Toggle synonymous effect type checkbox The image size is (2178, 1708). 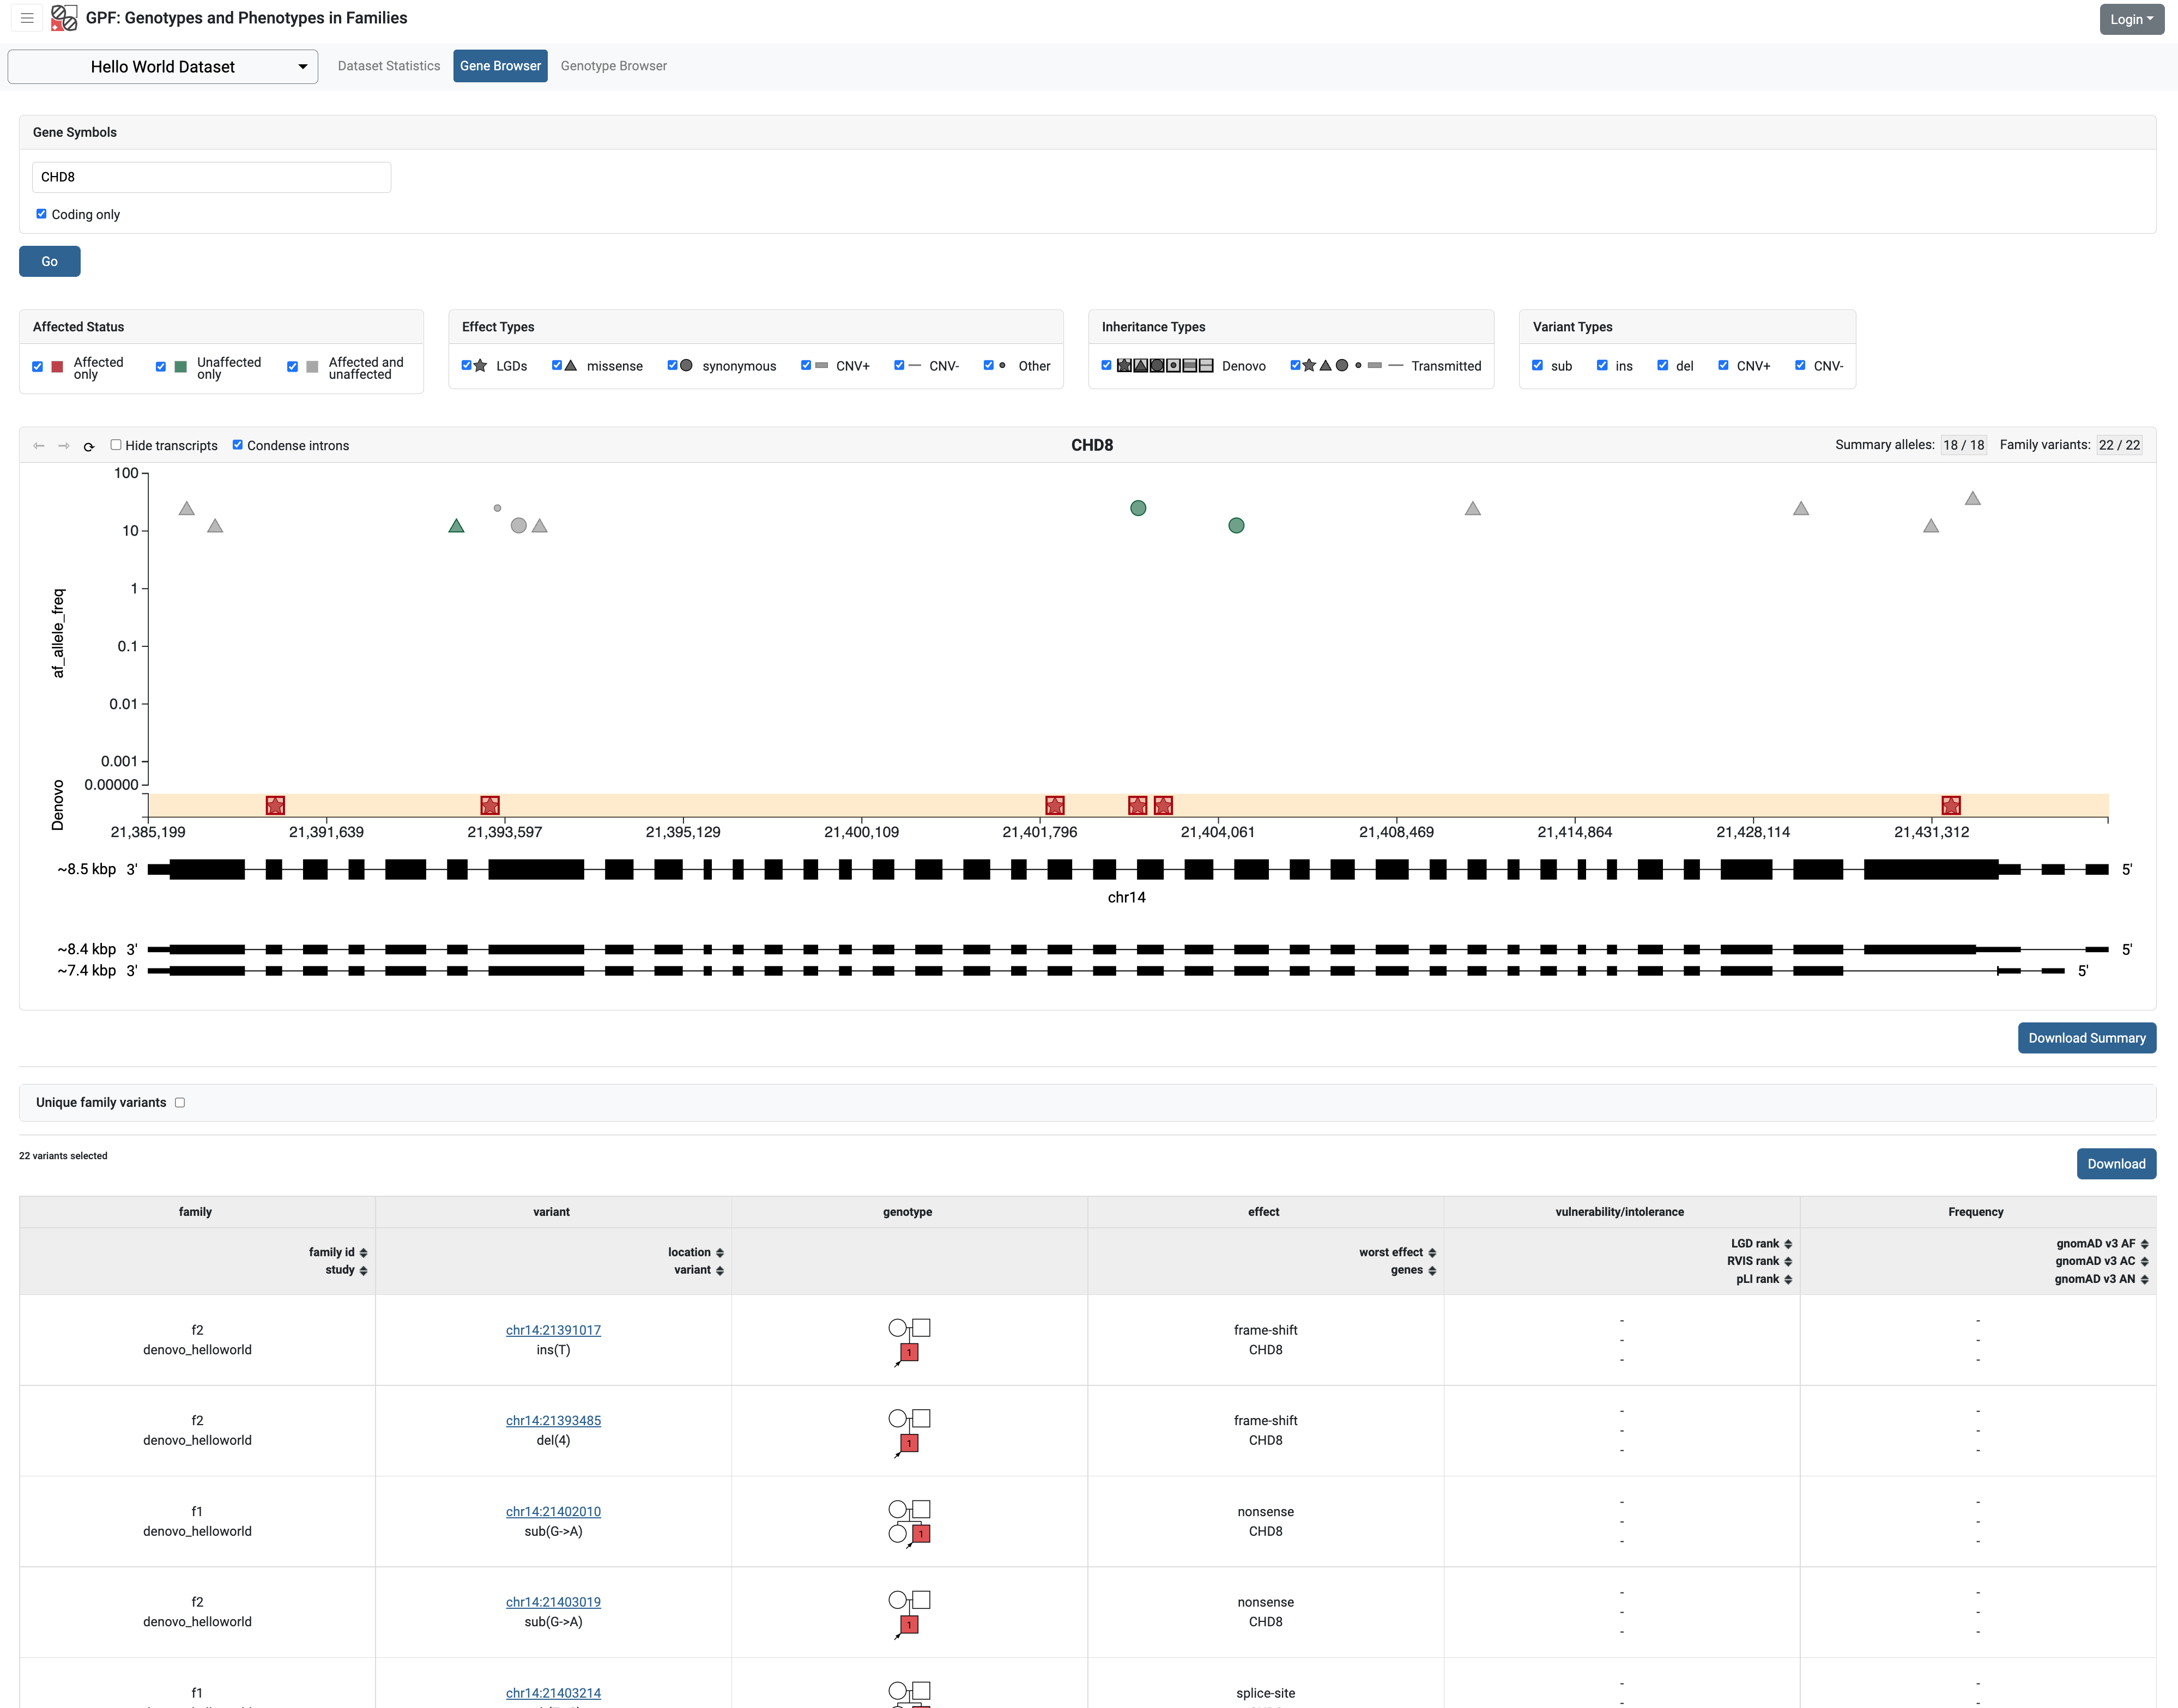672,365
